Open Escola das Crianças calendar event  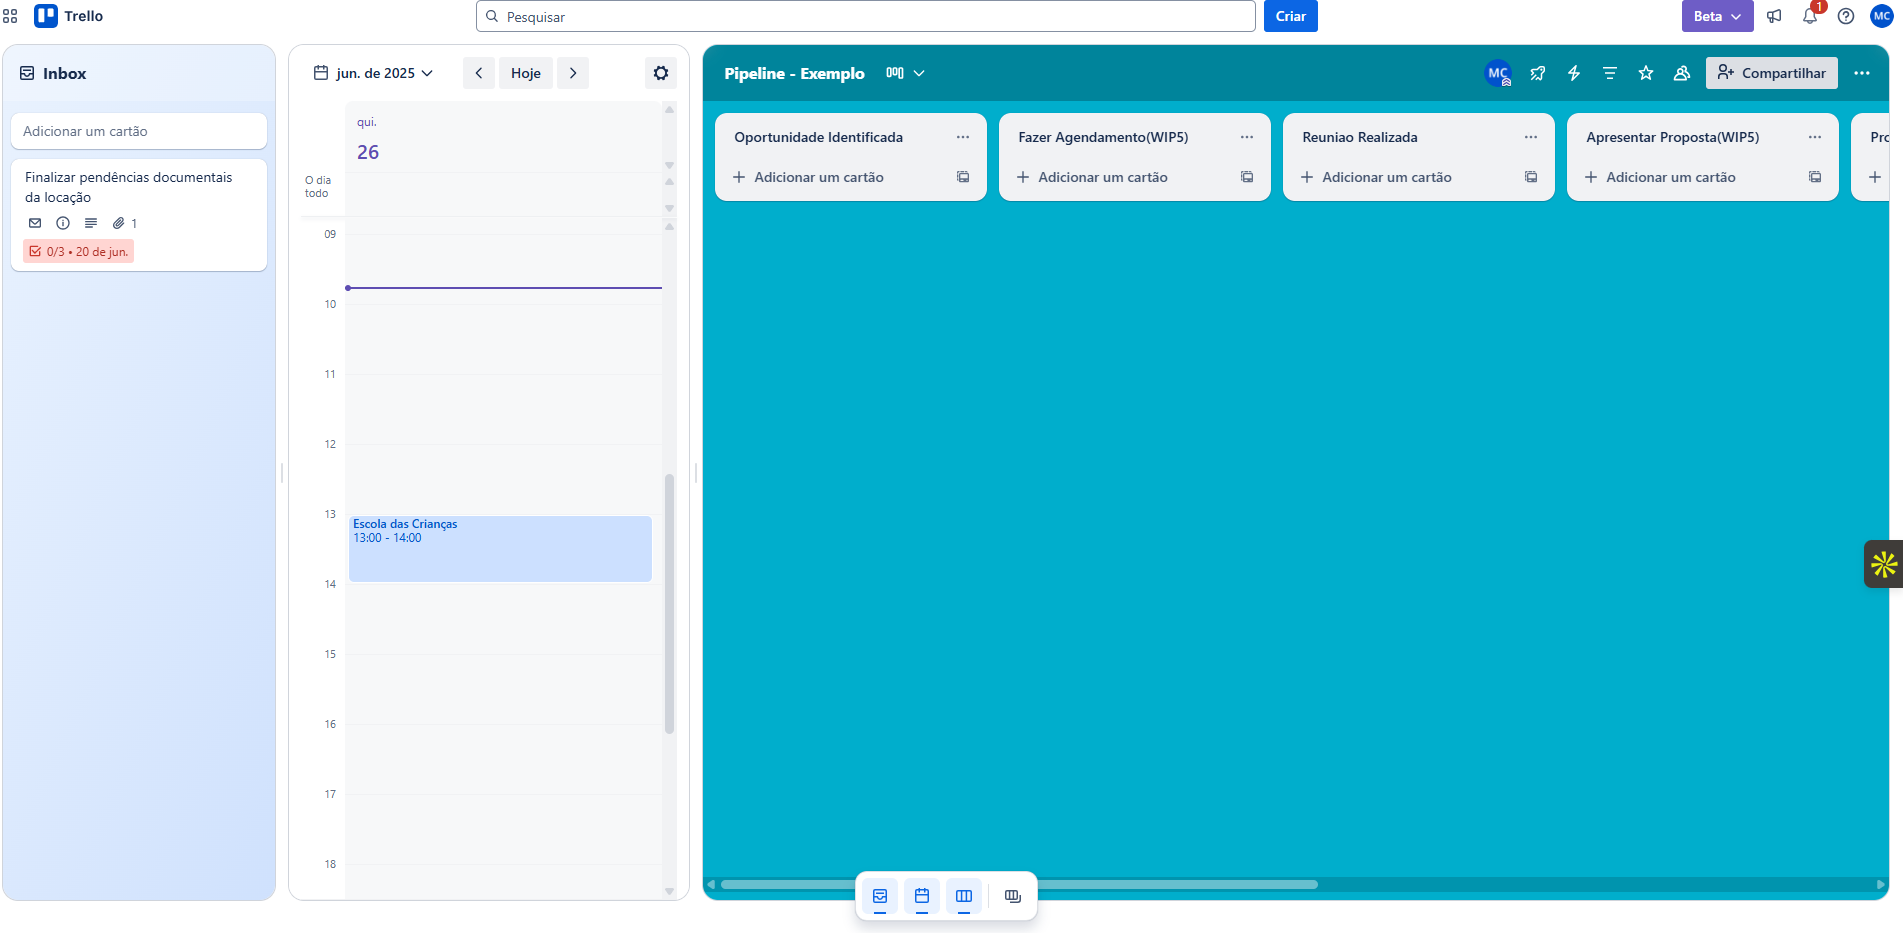pos(500,548)
